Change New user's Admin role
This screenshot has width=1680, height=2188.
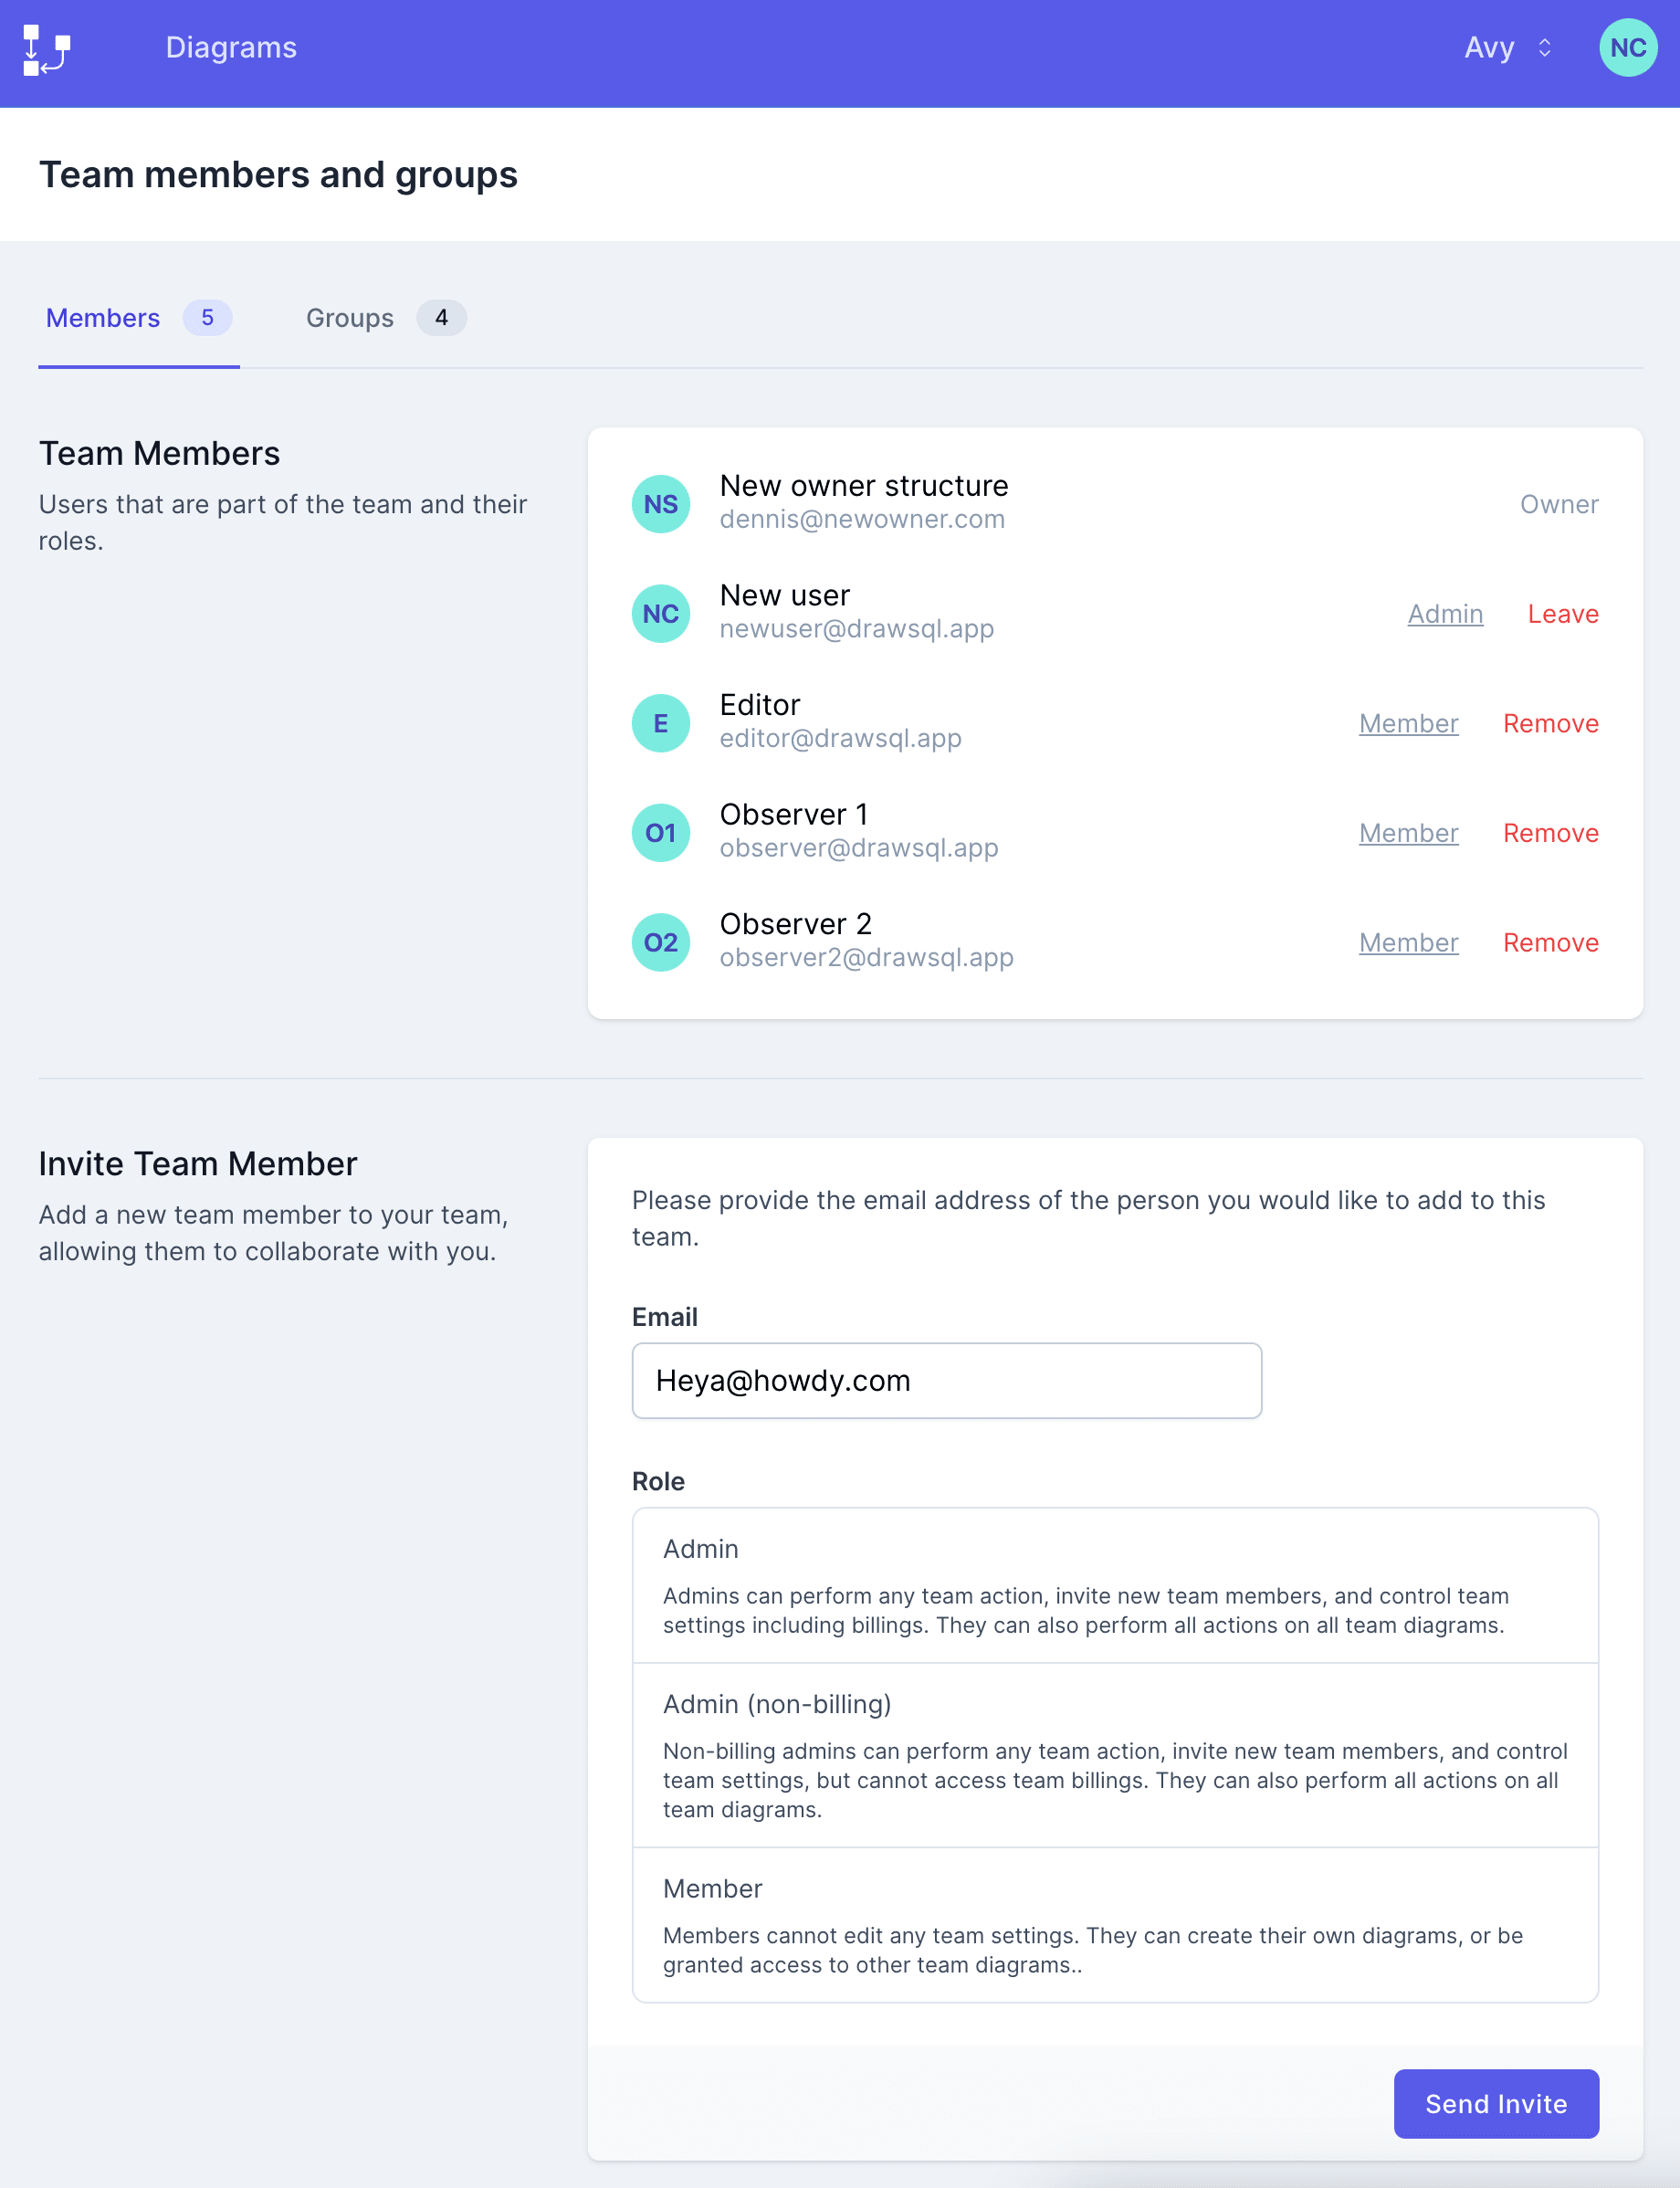pos(1445,614)
